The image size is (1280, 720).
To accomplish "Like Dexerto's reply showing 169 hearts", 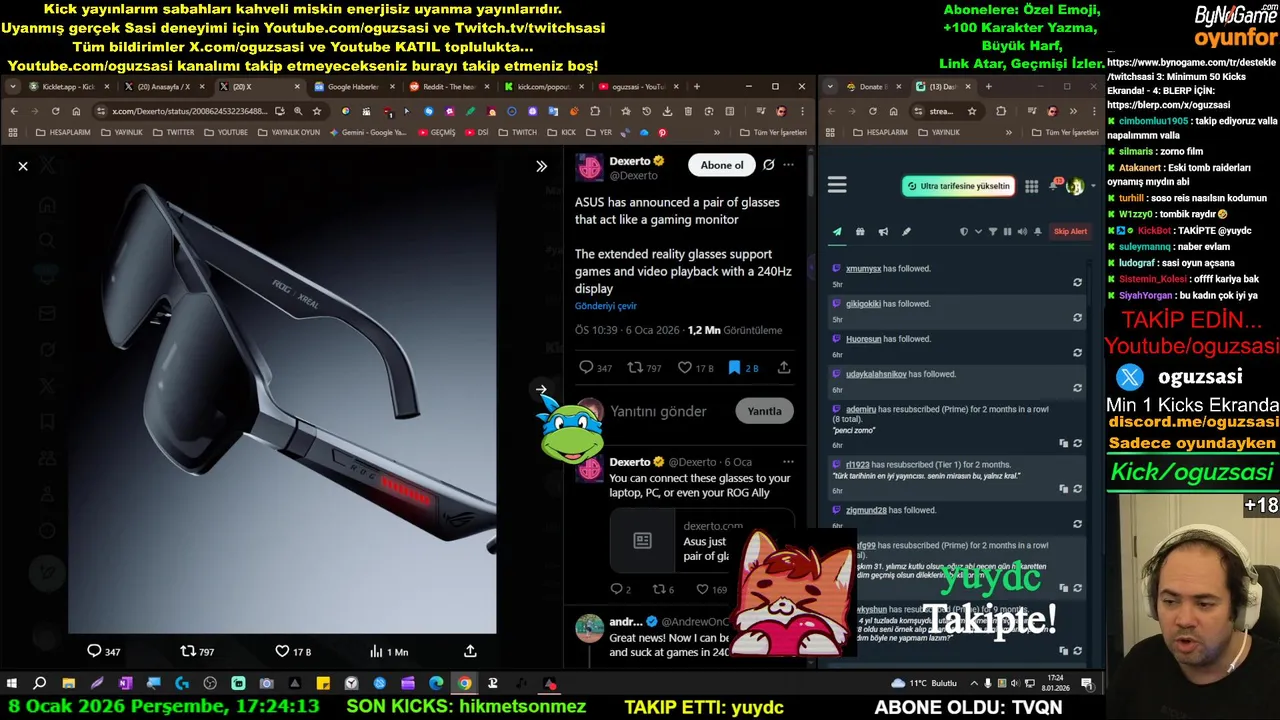I will pos(712,589).
